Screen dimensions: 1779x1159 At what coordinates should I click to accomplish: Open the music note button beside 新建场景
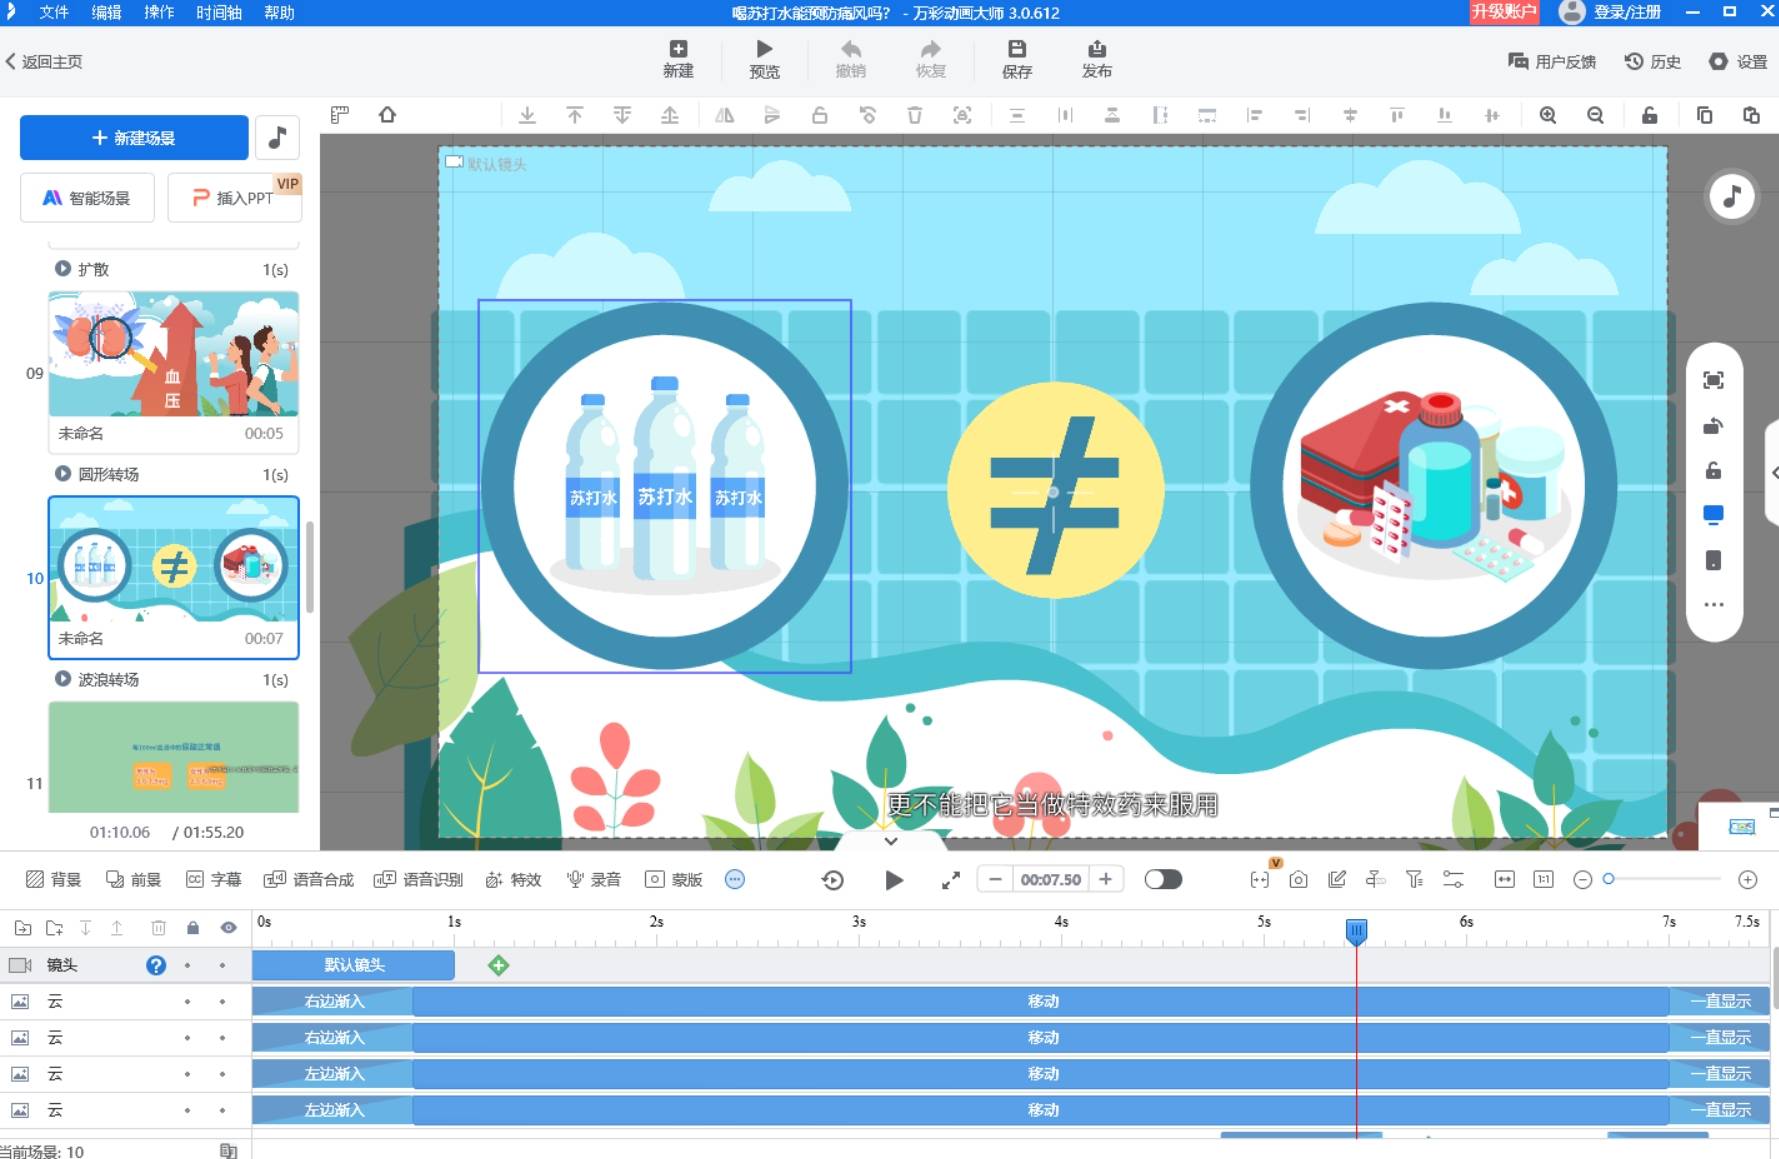pos(277,138)
